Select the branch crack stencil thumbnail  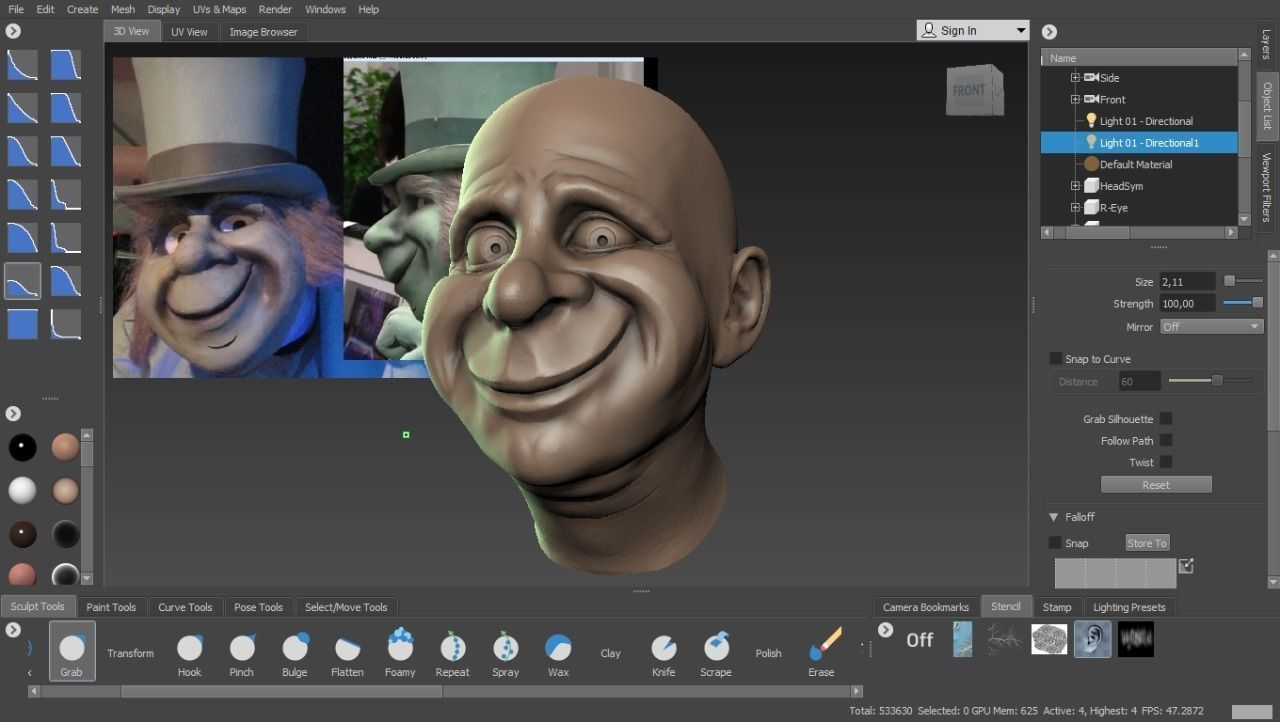[x=1004, y=639]
